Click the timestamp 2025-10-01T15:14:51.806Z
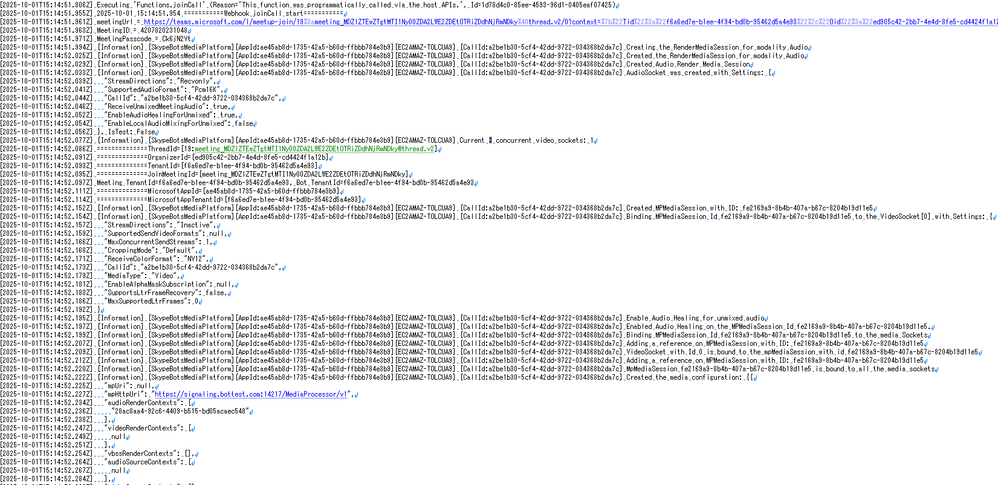 [46, 4]
